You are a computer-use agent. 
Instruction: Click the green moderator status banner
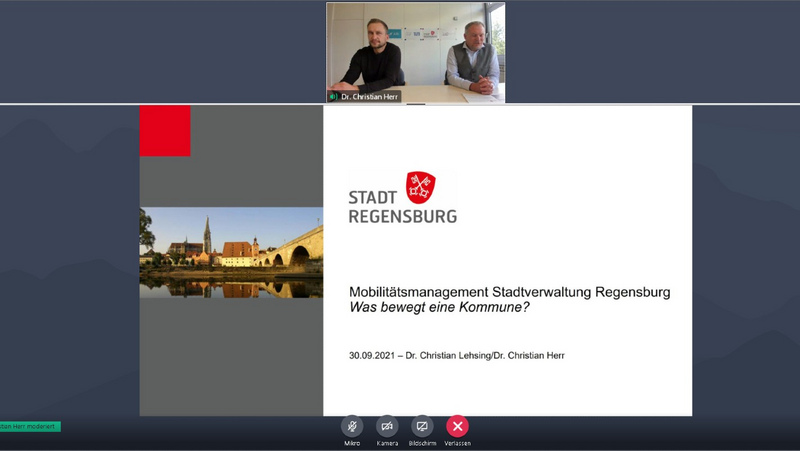click(x=30, y=427)
